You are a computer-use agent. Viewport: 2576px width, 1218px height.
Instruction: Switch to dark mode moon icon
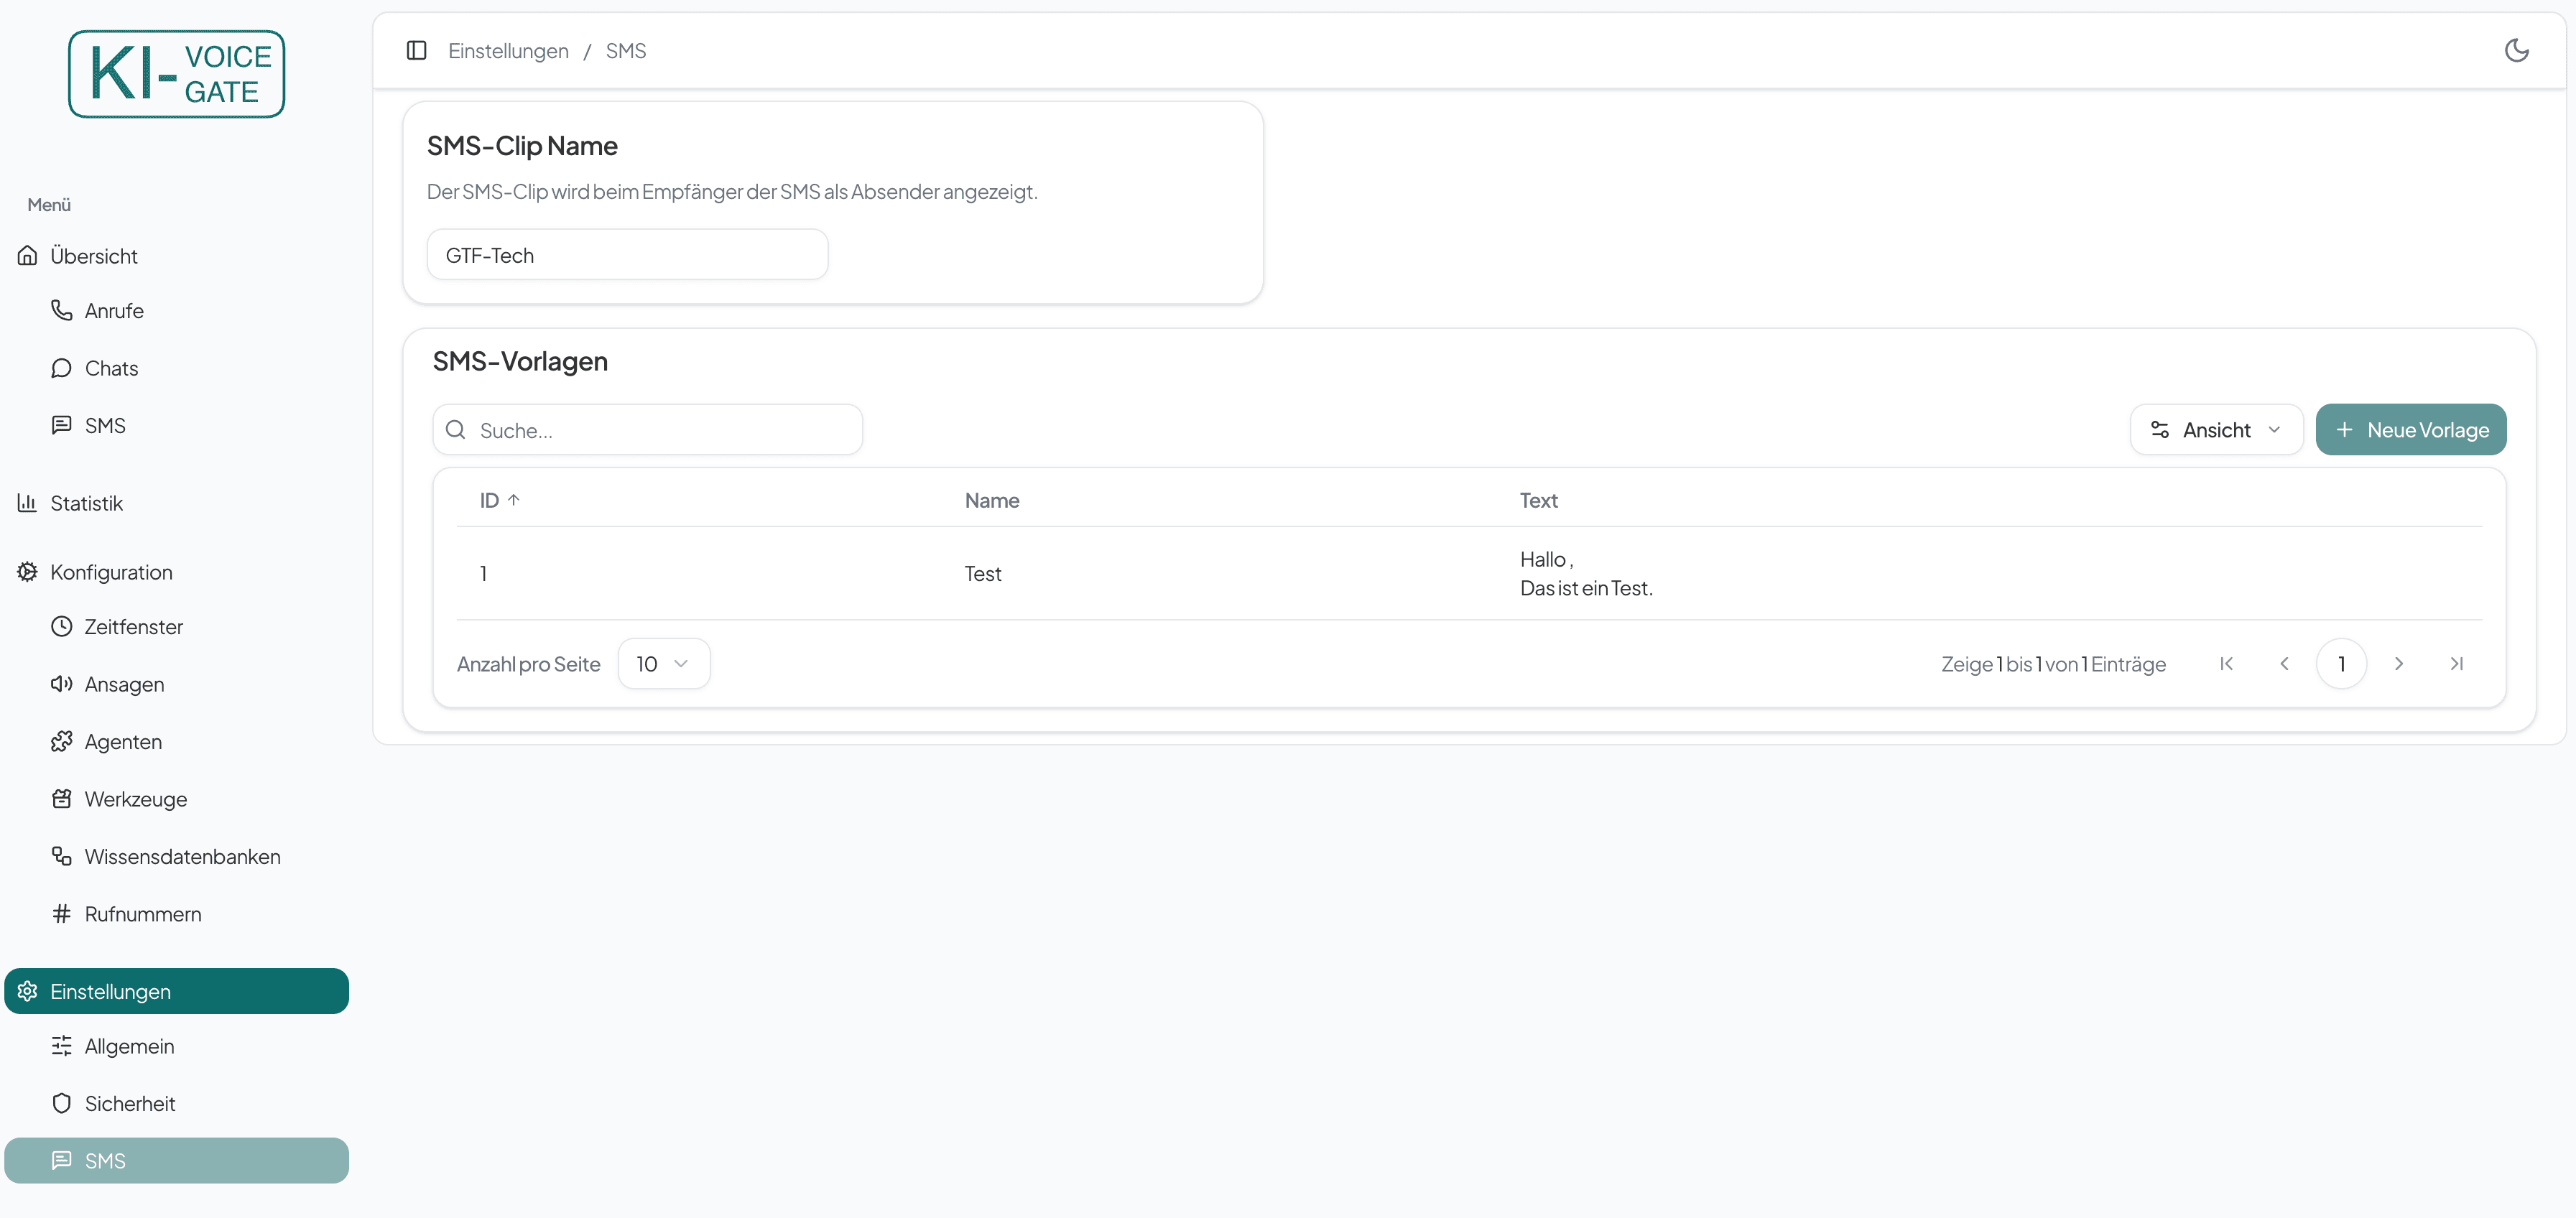point(2516,50)
